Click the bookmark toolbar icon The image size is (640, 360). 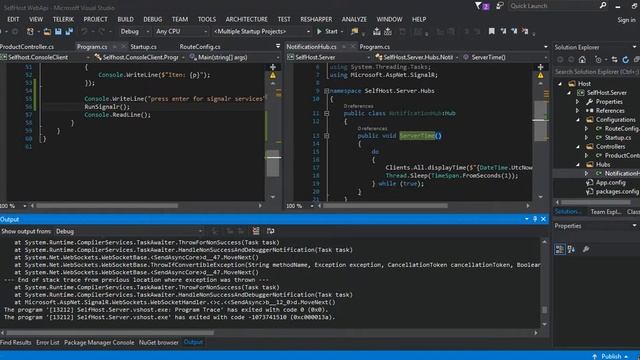point(491,31)
